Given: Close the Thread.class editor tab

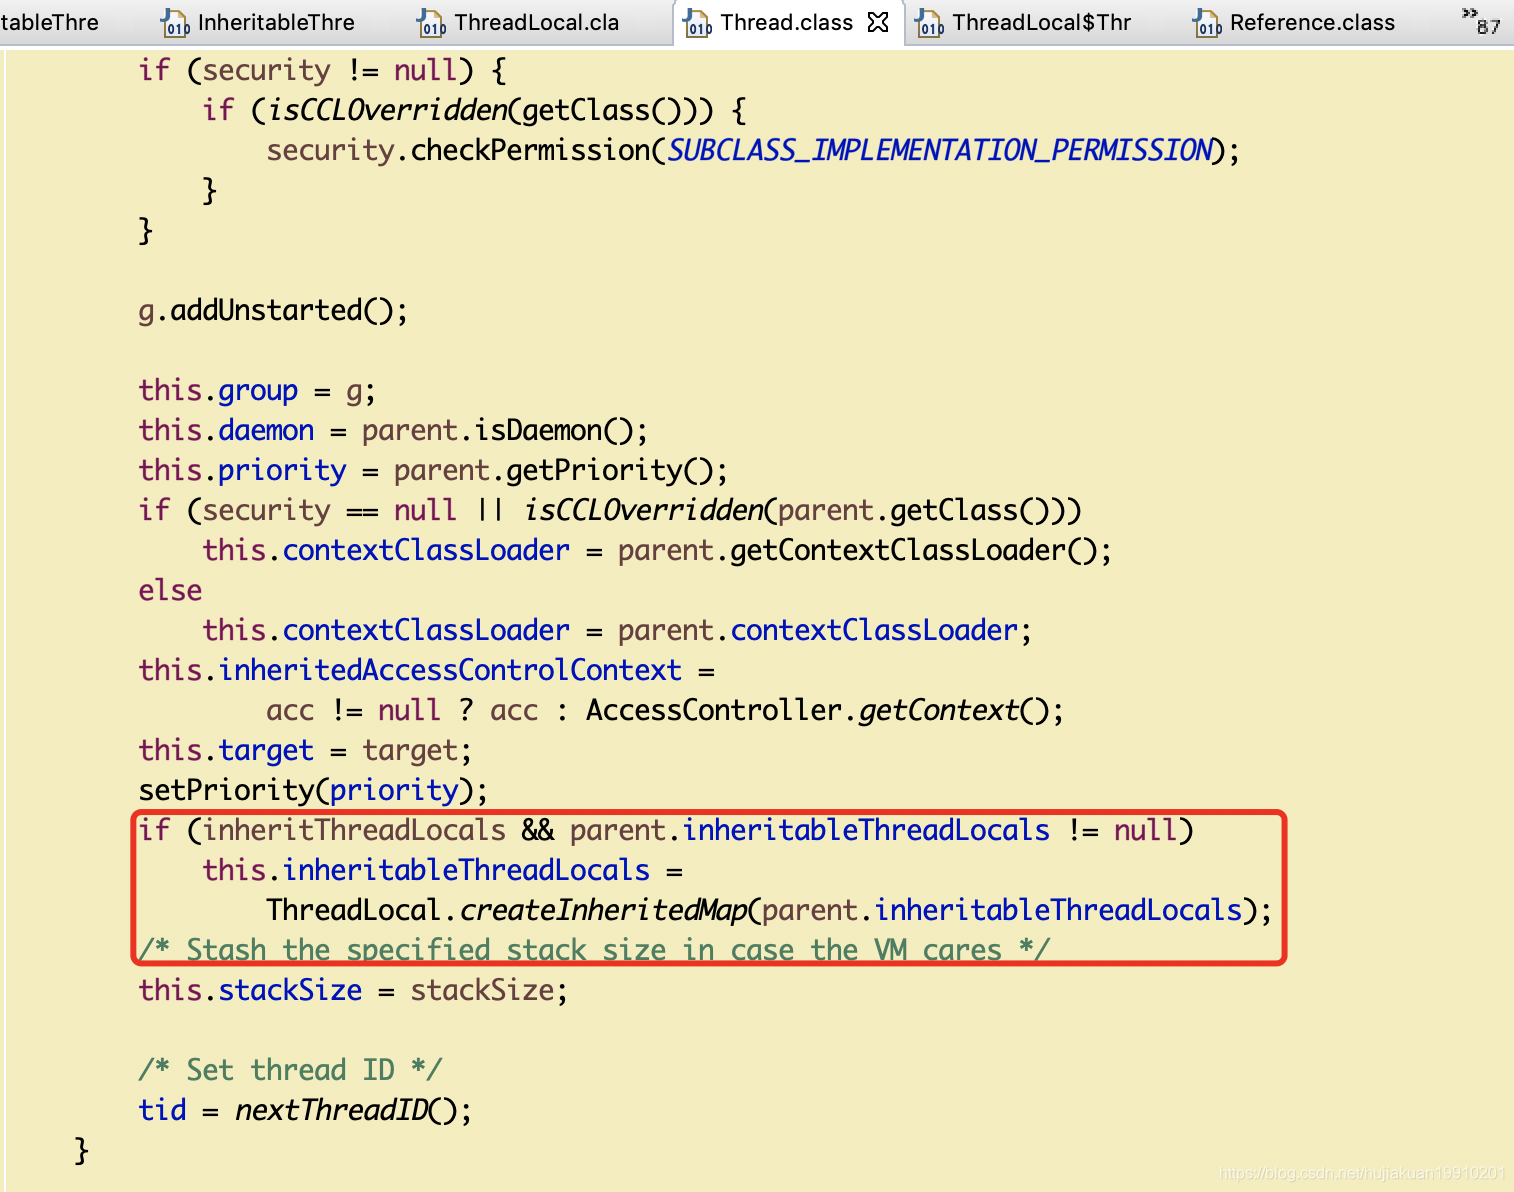Looking at the screenshot, I should tap(877, 22).
